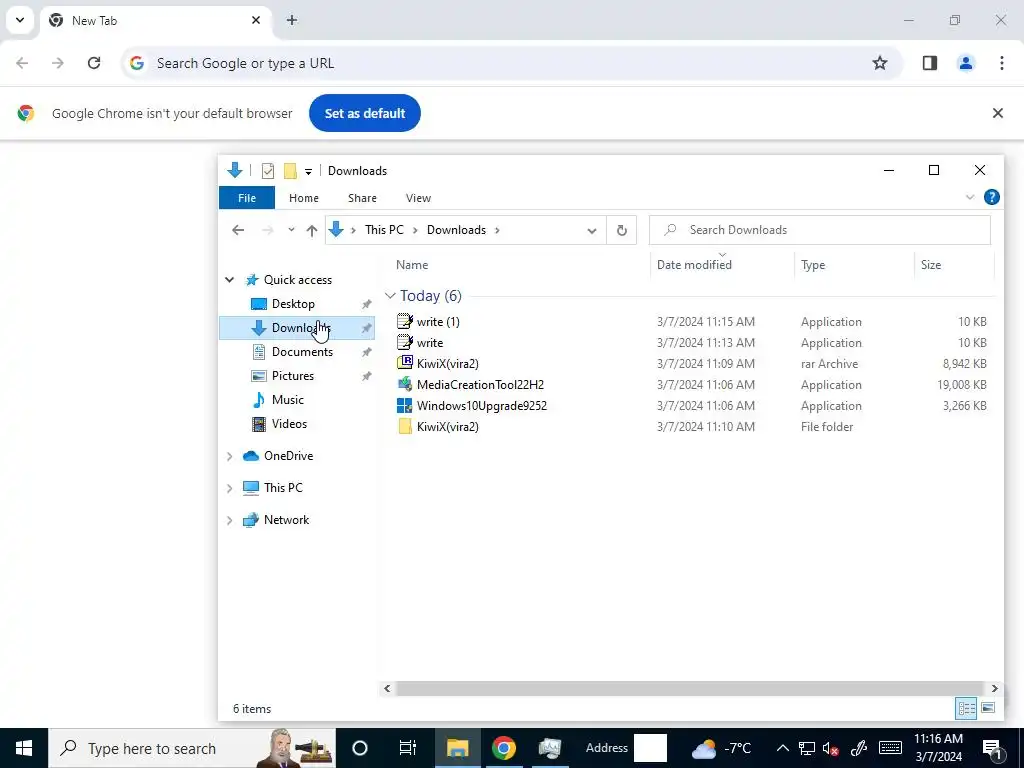Click the horizontal scrollbar in the file list

(689, 688)
